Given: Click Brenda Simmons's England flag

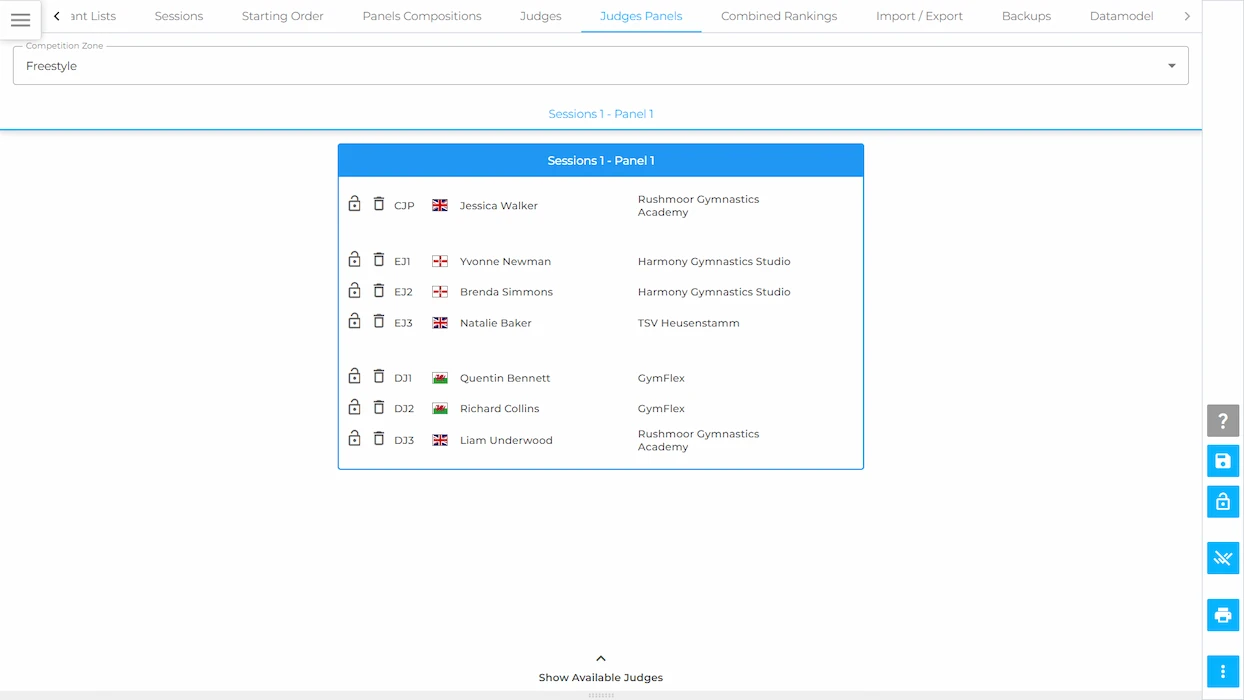Looking at the screenshot, I should (x=440, y=292).
